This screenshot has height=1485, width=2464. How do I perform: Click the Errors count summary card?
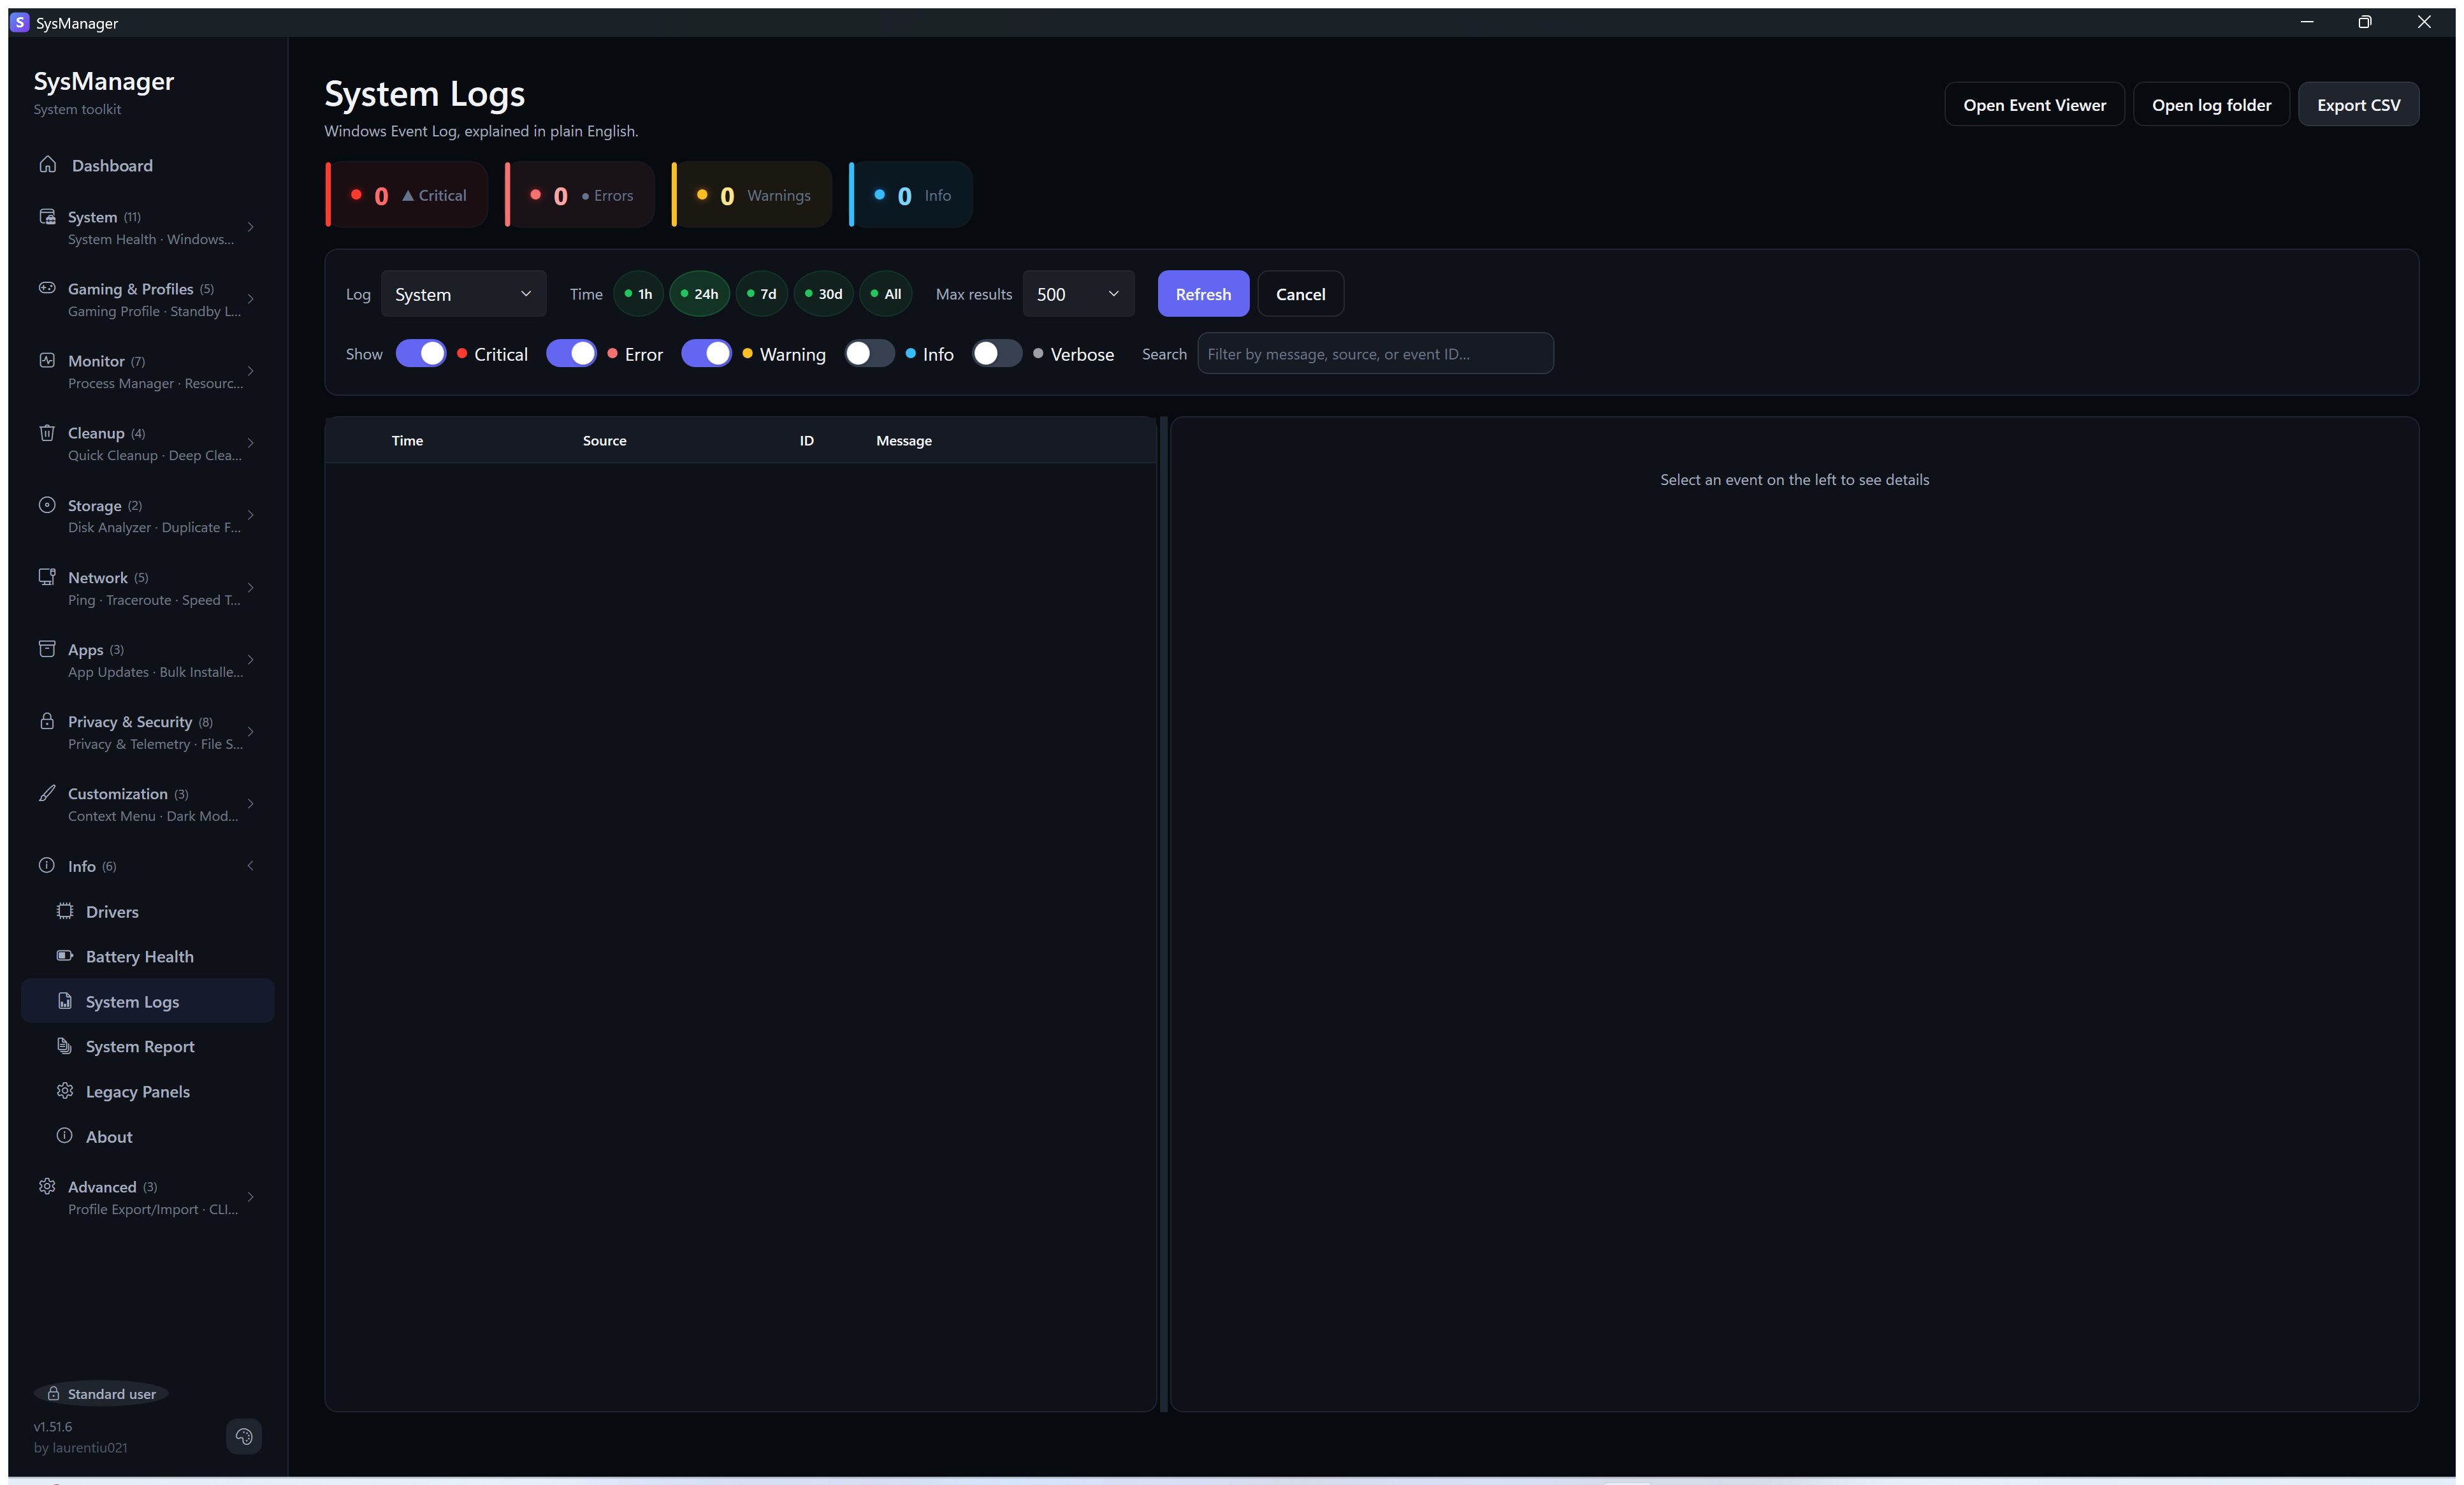[x=580, y=195]
